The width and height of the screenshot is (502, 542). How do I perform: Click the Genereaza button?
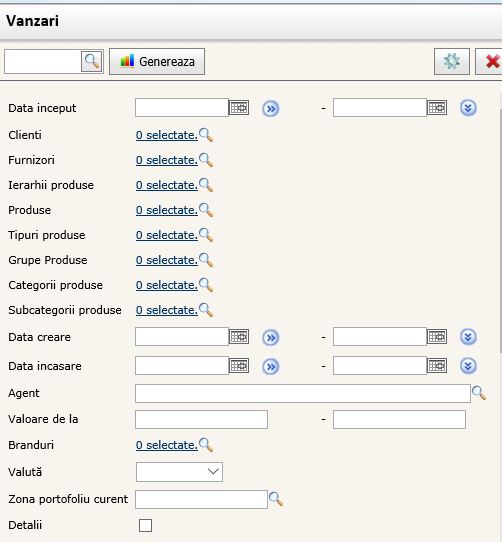point(157,62)
